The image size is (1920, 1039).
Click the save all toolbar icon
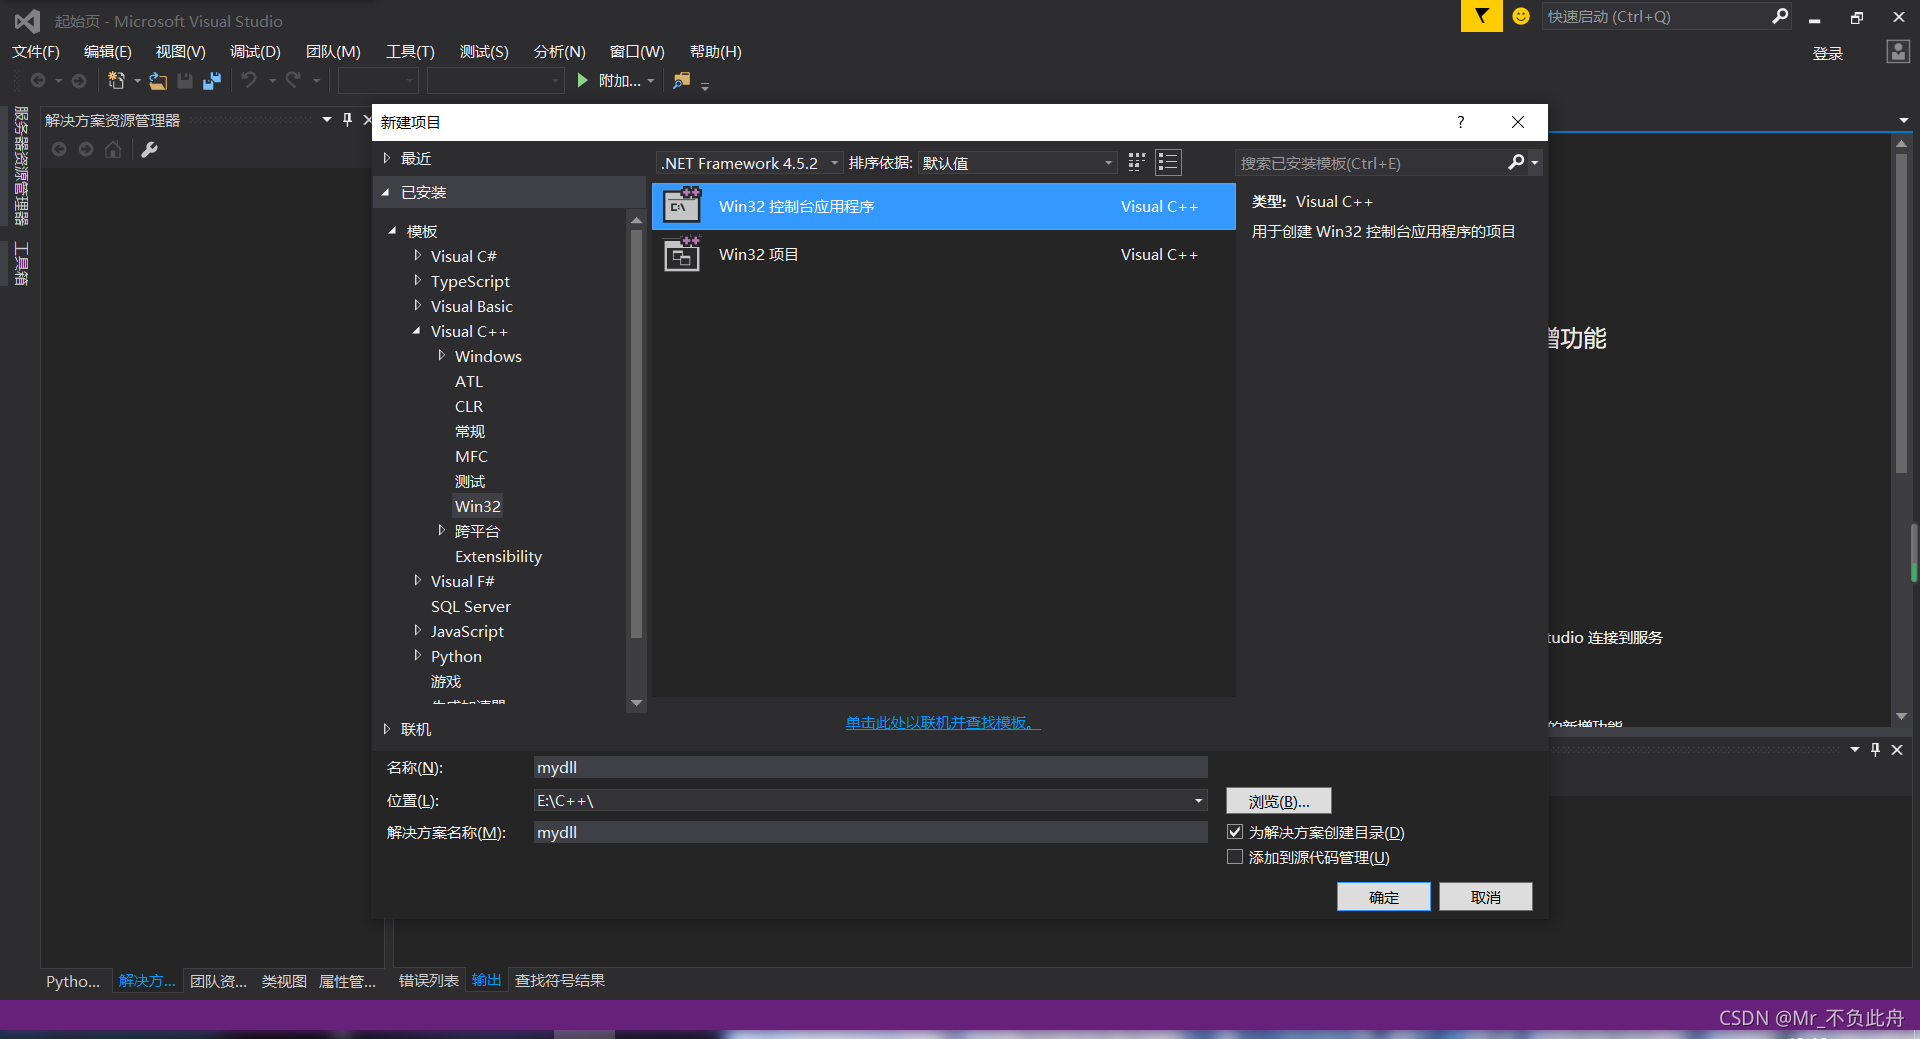click(x=211, y=81)
